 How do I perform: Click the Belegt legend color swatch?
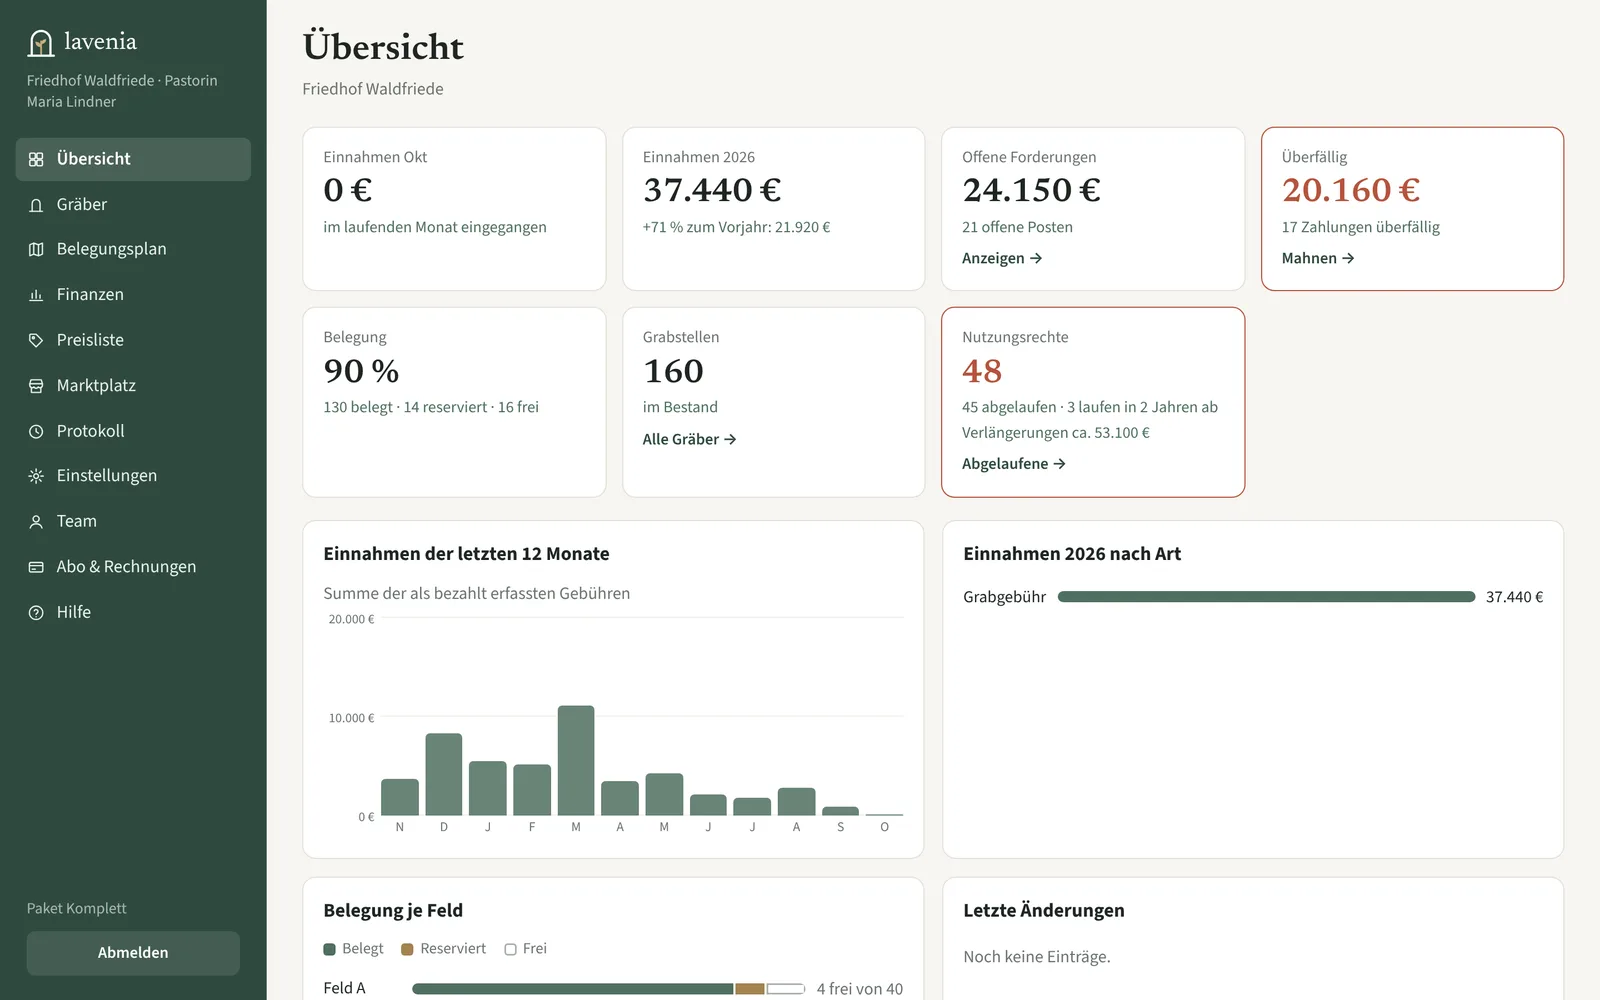(330, 949)
